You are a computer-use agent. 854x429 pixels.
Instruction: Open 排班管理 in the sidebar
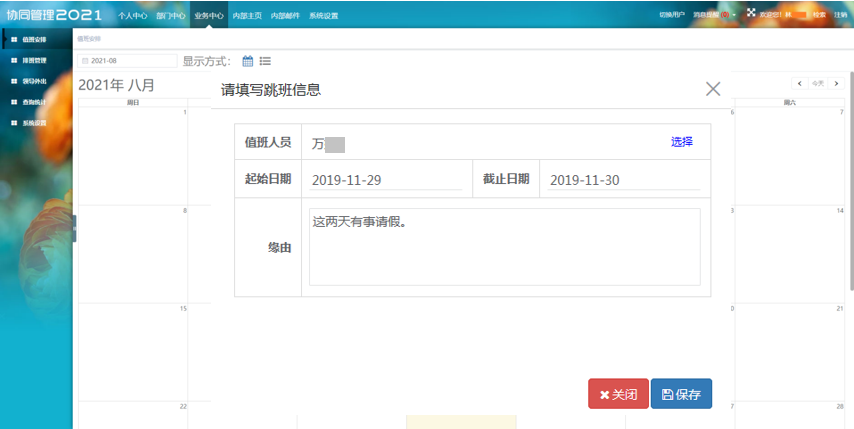[34, 60]
